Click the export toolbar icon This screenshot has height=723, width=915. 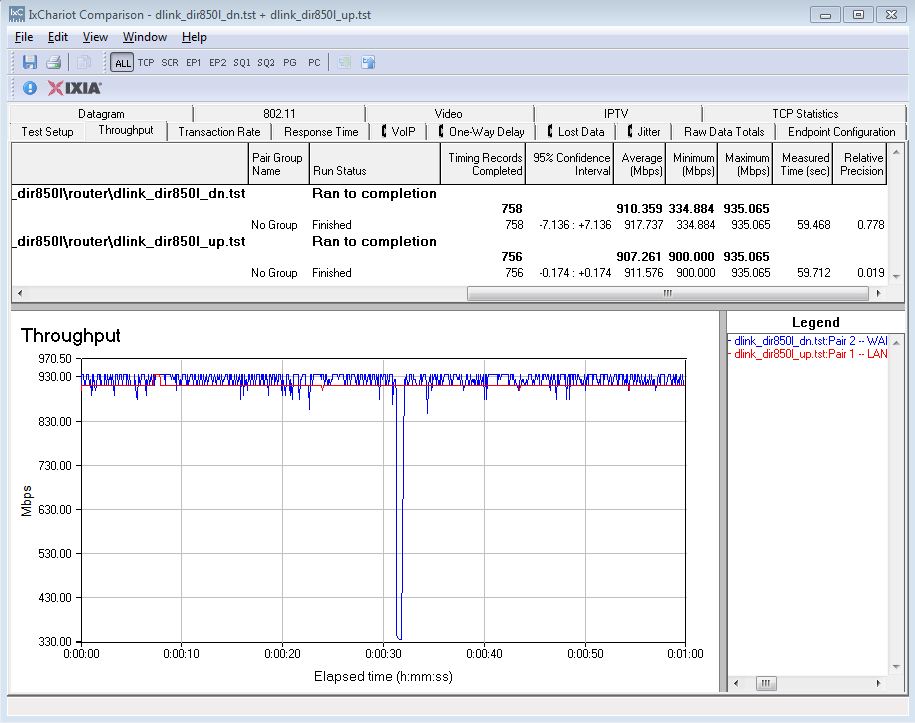pyautogui.click(x=368, y=62)
